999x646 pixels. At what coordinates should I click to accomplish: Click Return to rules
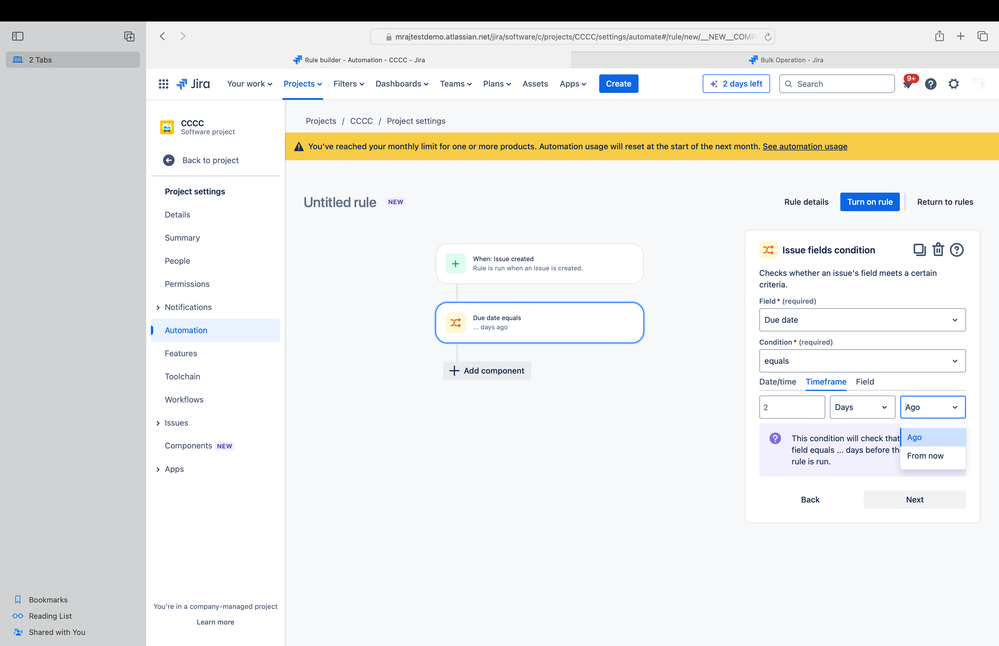[x=945, y=202]
